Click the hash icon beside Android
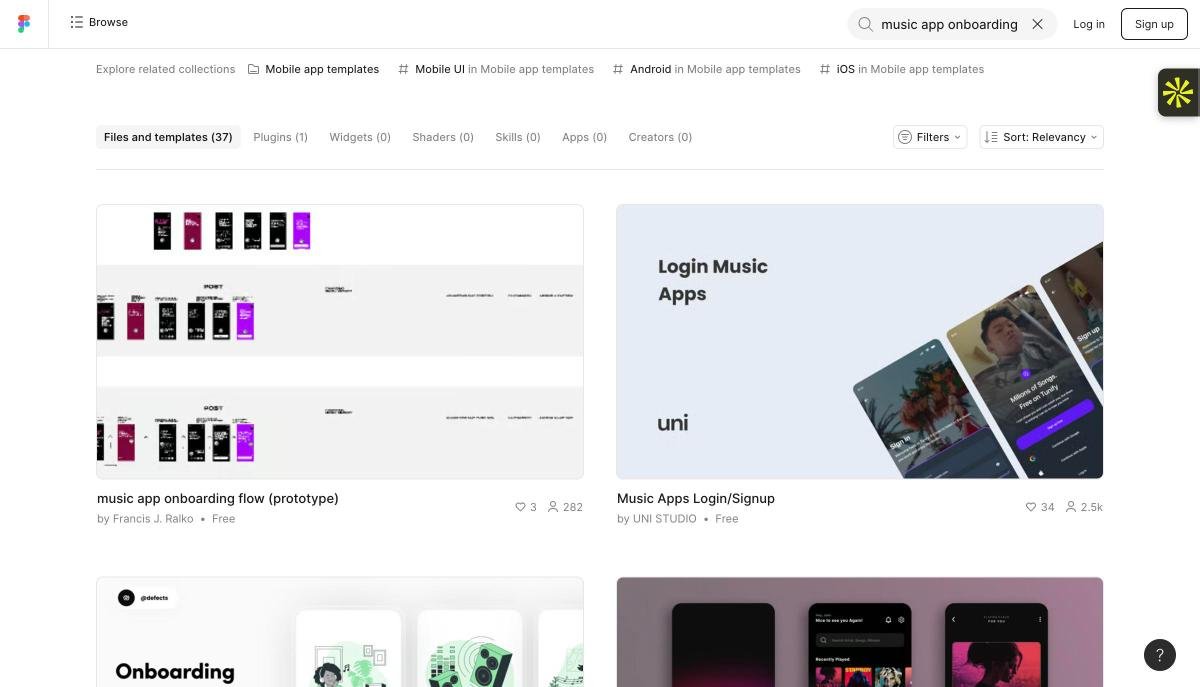The height and width of the screenshot is (687, 1200). (618, 69)
